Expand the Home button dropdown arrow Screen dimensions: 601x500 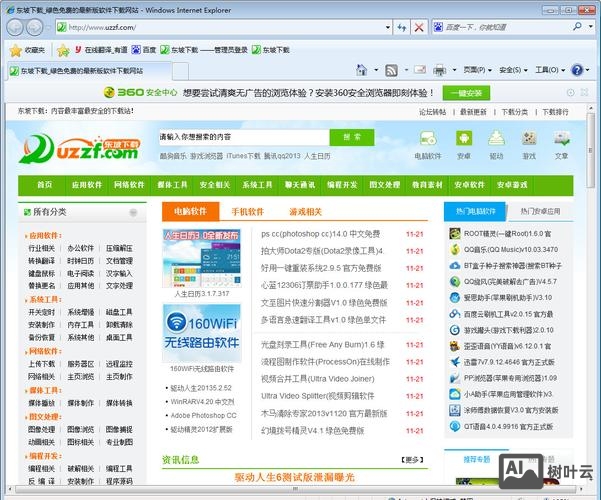(376, 70)
